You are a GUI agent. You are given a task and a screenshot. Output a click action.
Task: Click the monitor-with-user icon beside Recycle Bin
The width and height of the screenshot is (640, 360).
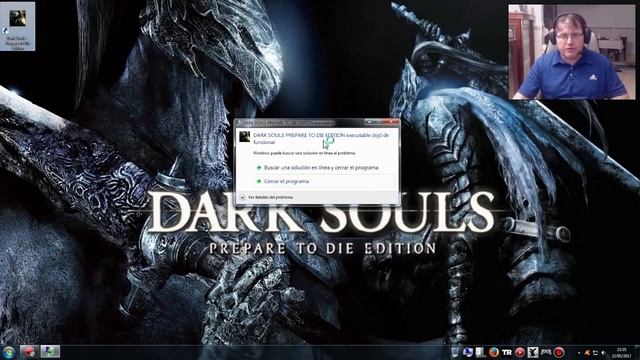click(x=468, y=352)
